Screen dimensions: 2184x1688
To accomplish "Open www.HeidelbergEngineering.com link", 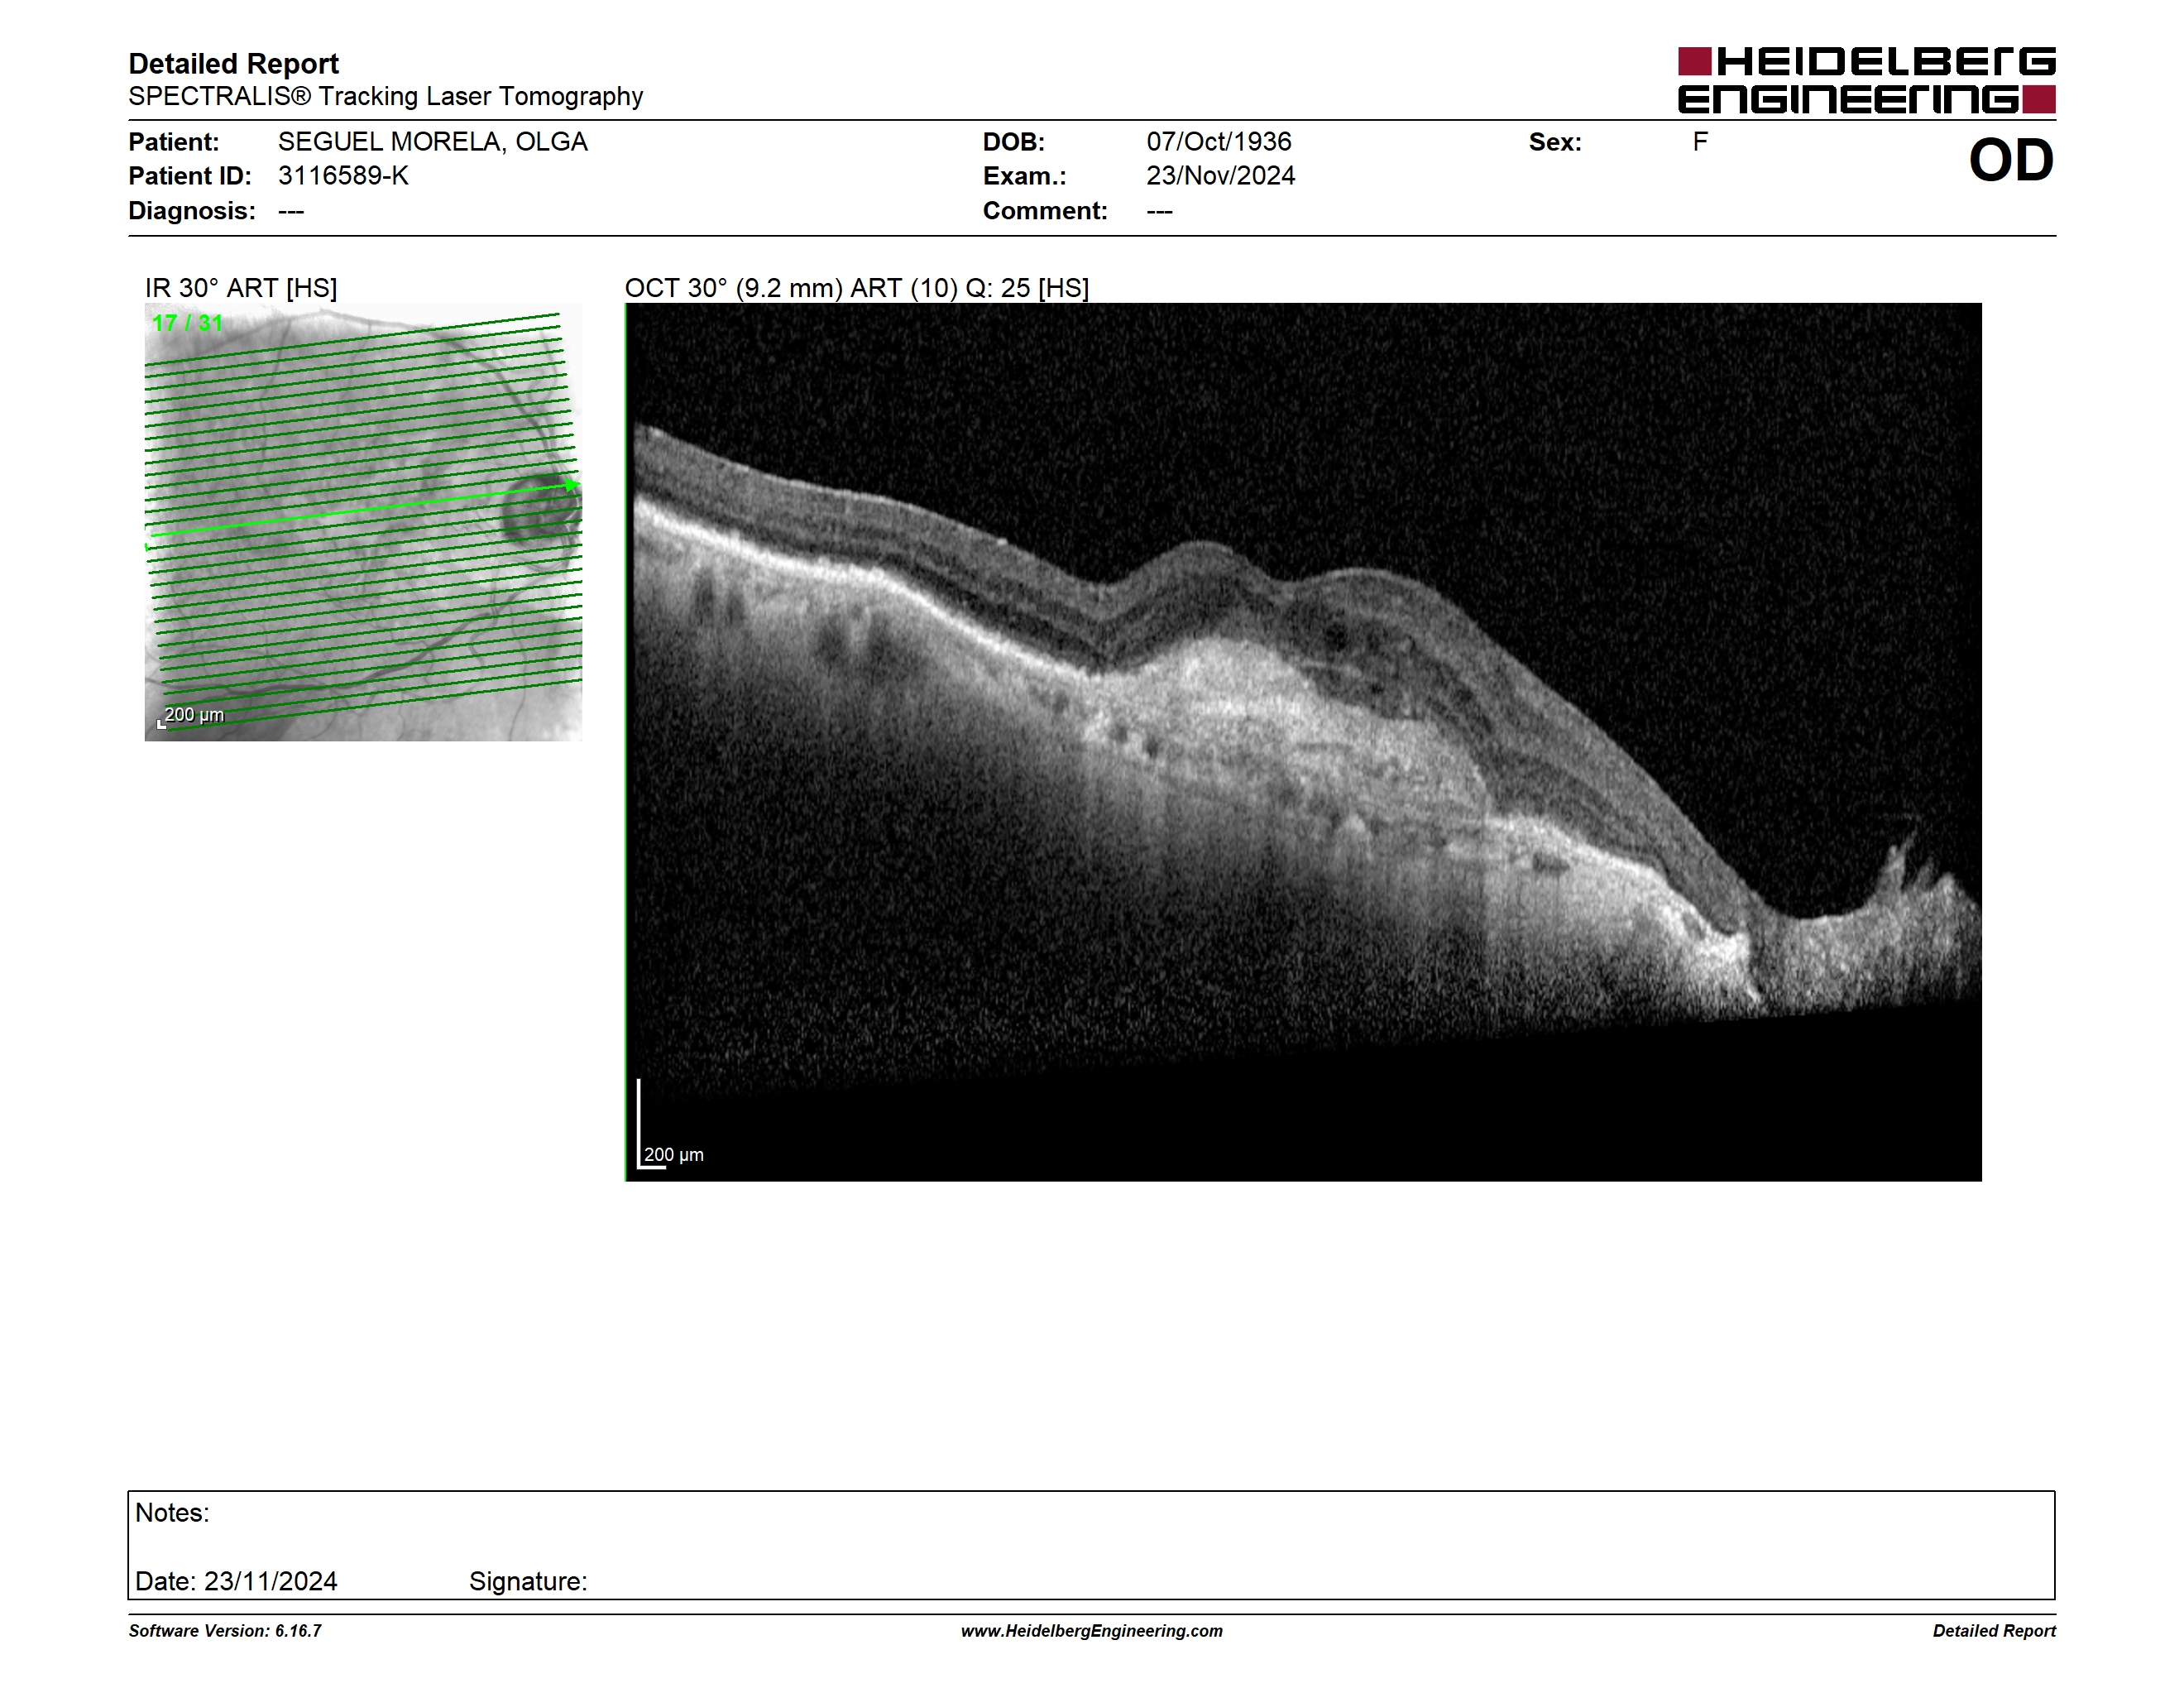I will [1092, 1631].
